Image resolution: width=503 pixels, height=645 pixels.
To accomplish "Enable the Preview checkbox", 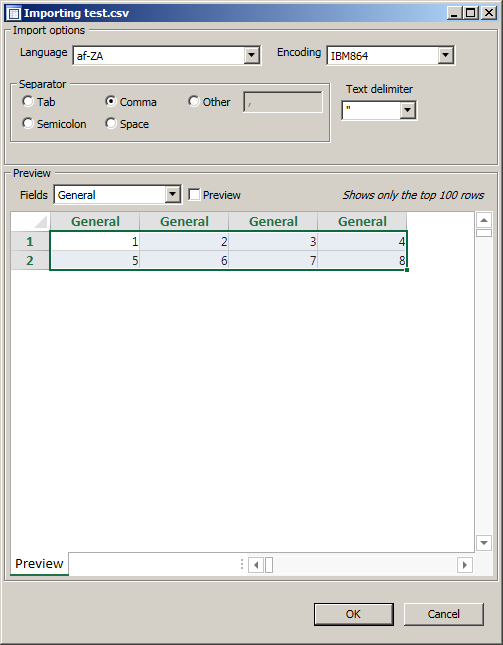I will coord(194,195).
